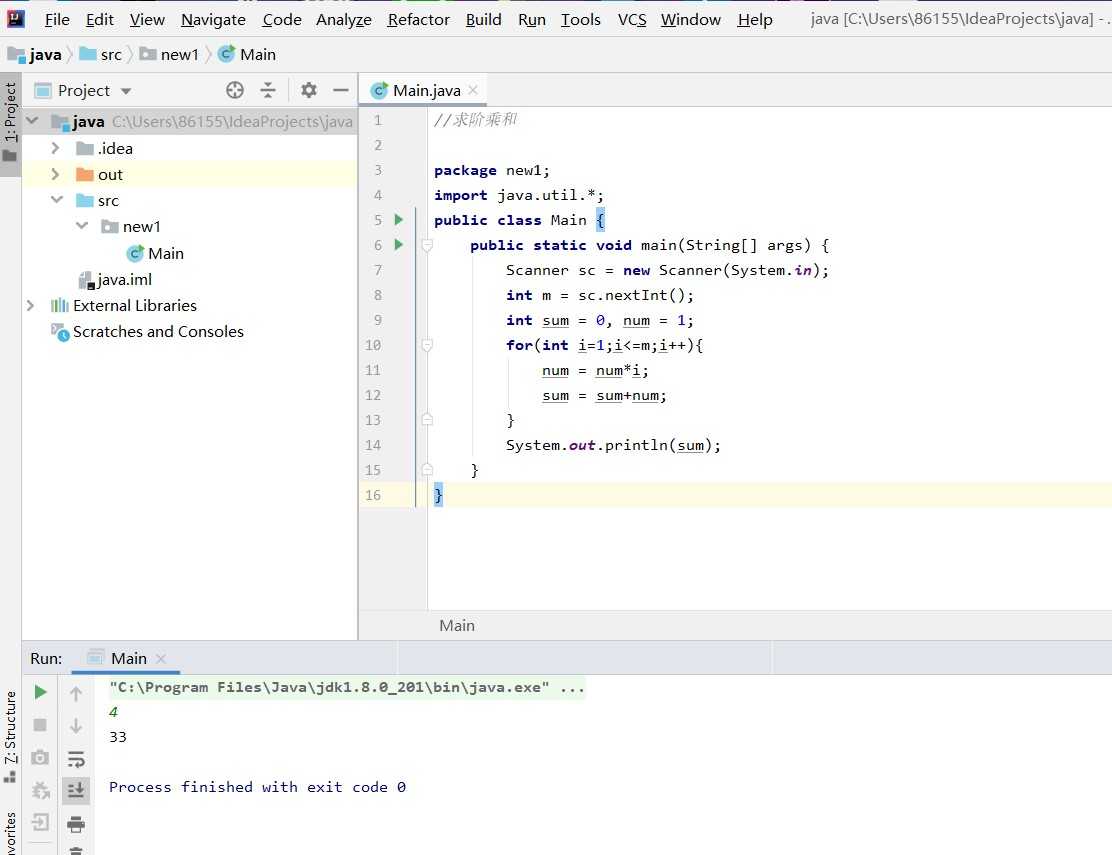The width and height of the screenshot is (1112, 855).
Task: Open the Build menu
Action: coord(484,20)
